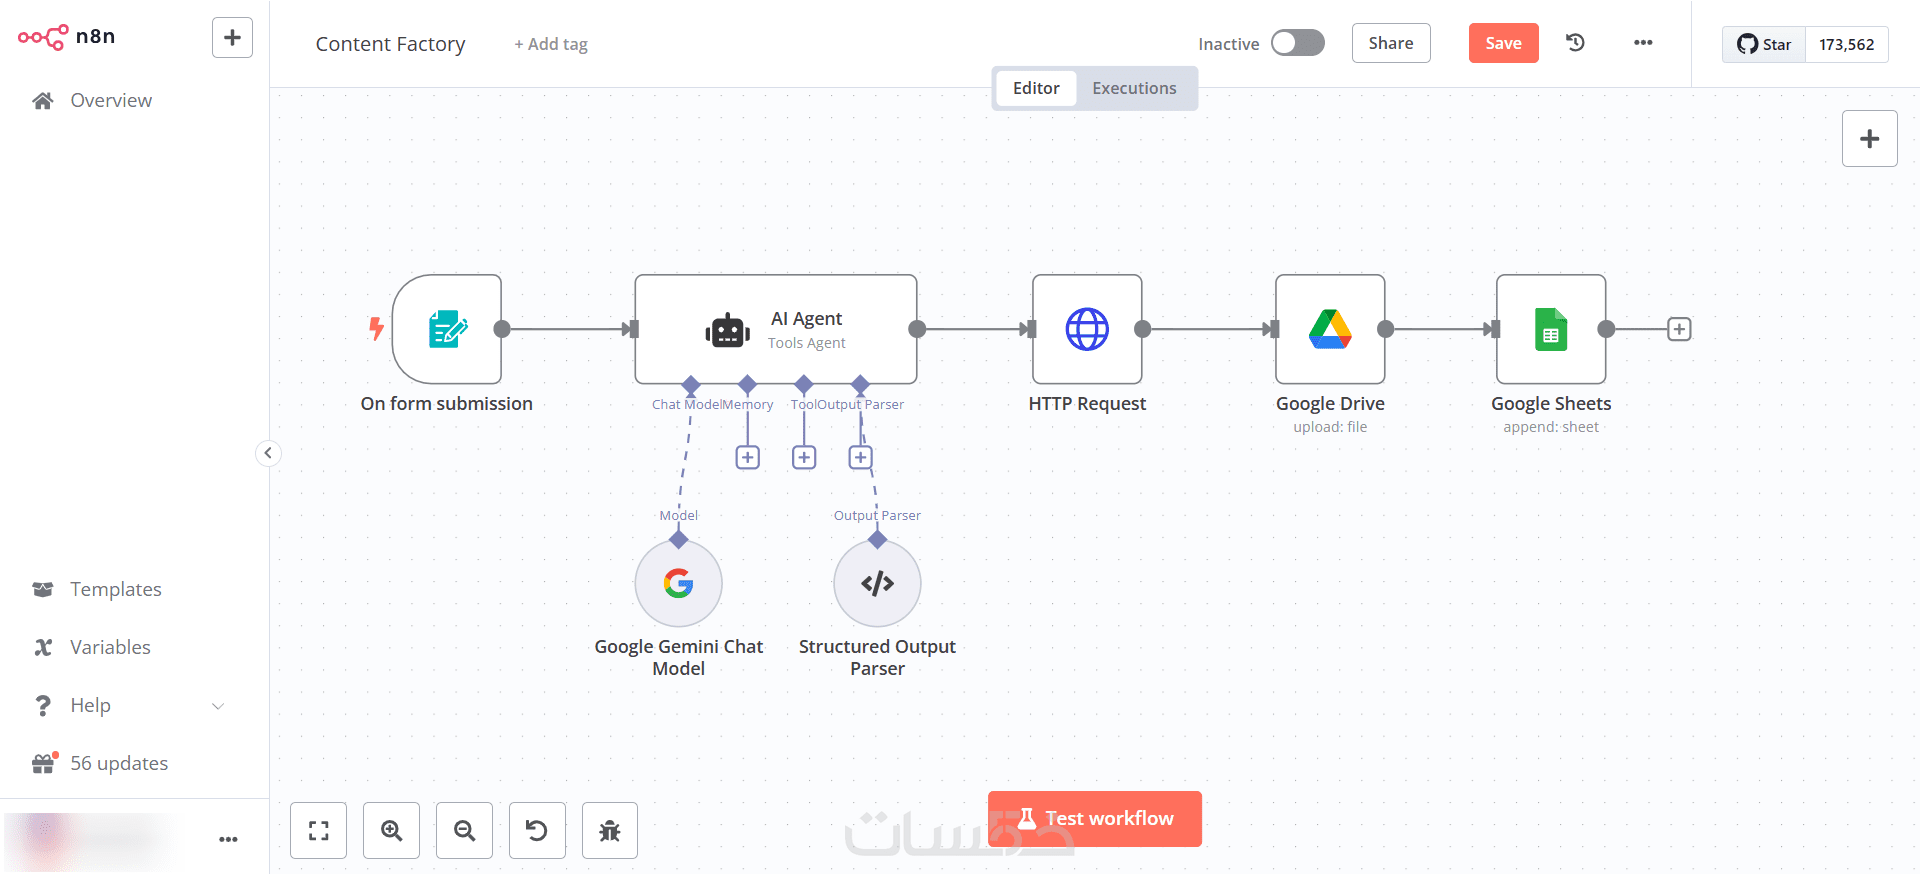Select the AI Agent node
This screenshot has height=874, width=1920.
tap(776, 329)
